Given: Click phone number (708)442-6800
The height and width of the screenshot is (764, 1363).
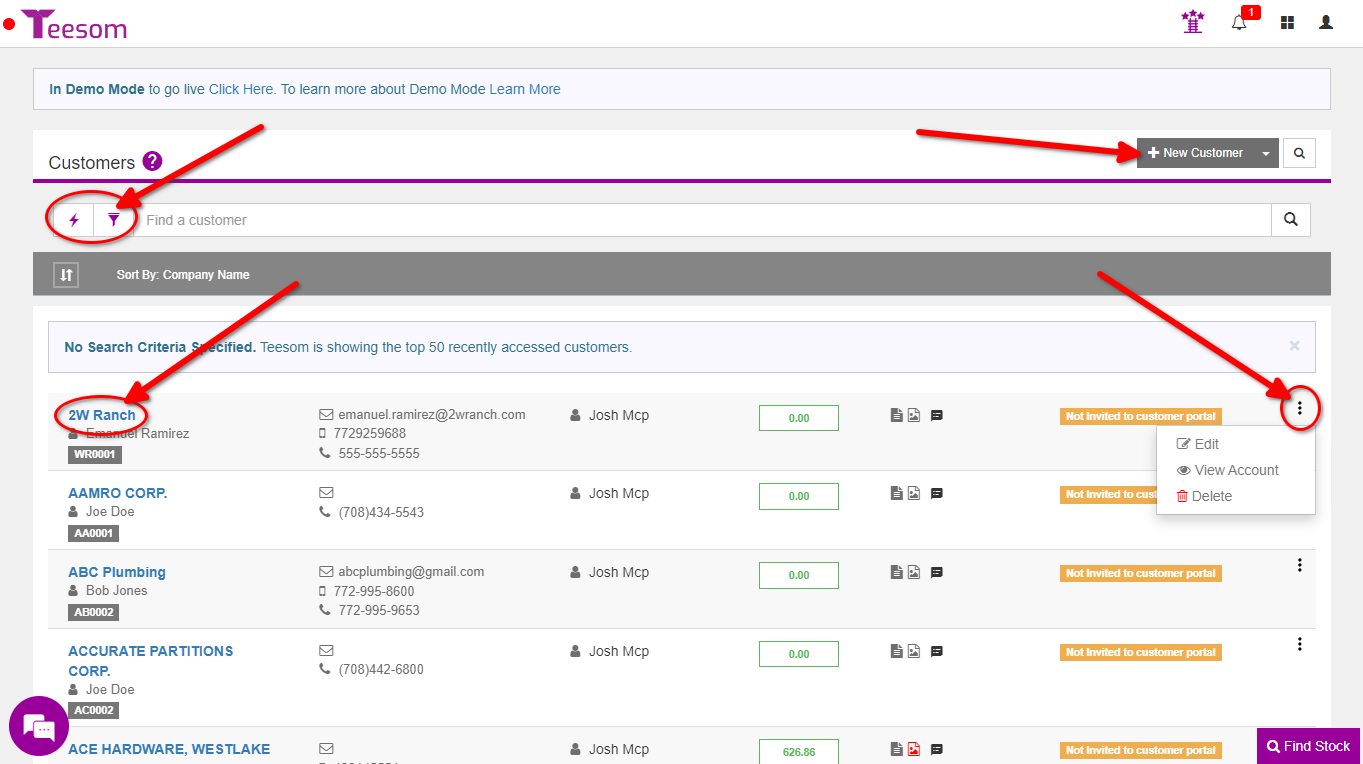Looking at the screenshot, I should click(381, 669).
